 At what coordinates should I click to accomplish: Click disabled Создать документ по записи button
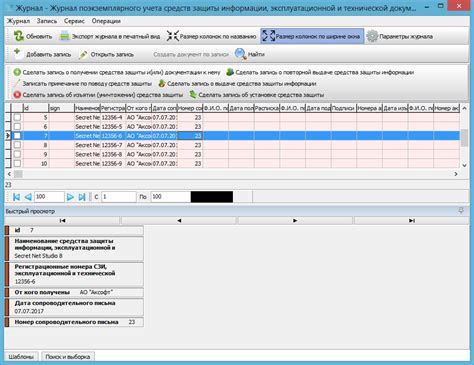191,54
